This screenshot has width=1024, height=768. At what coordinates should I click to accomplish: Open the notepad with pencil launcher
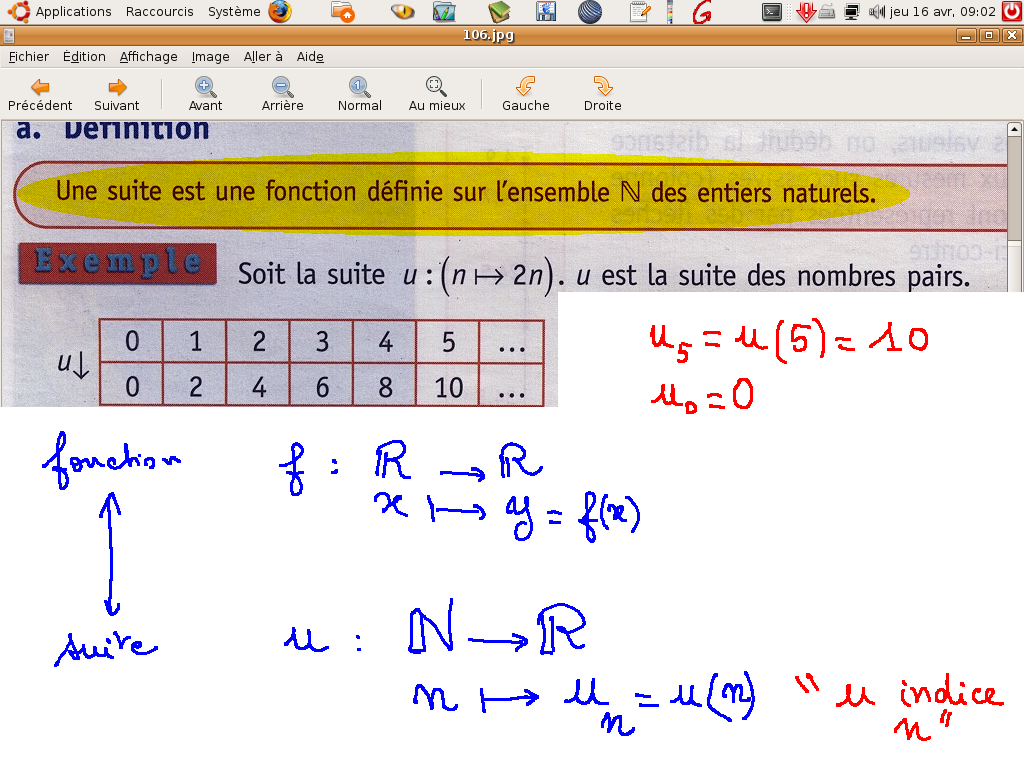pyautogui.click(x=640, y=12)
